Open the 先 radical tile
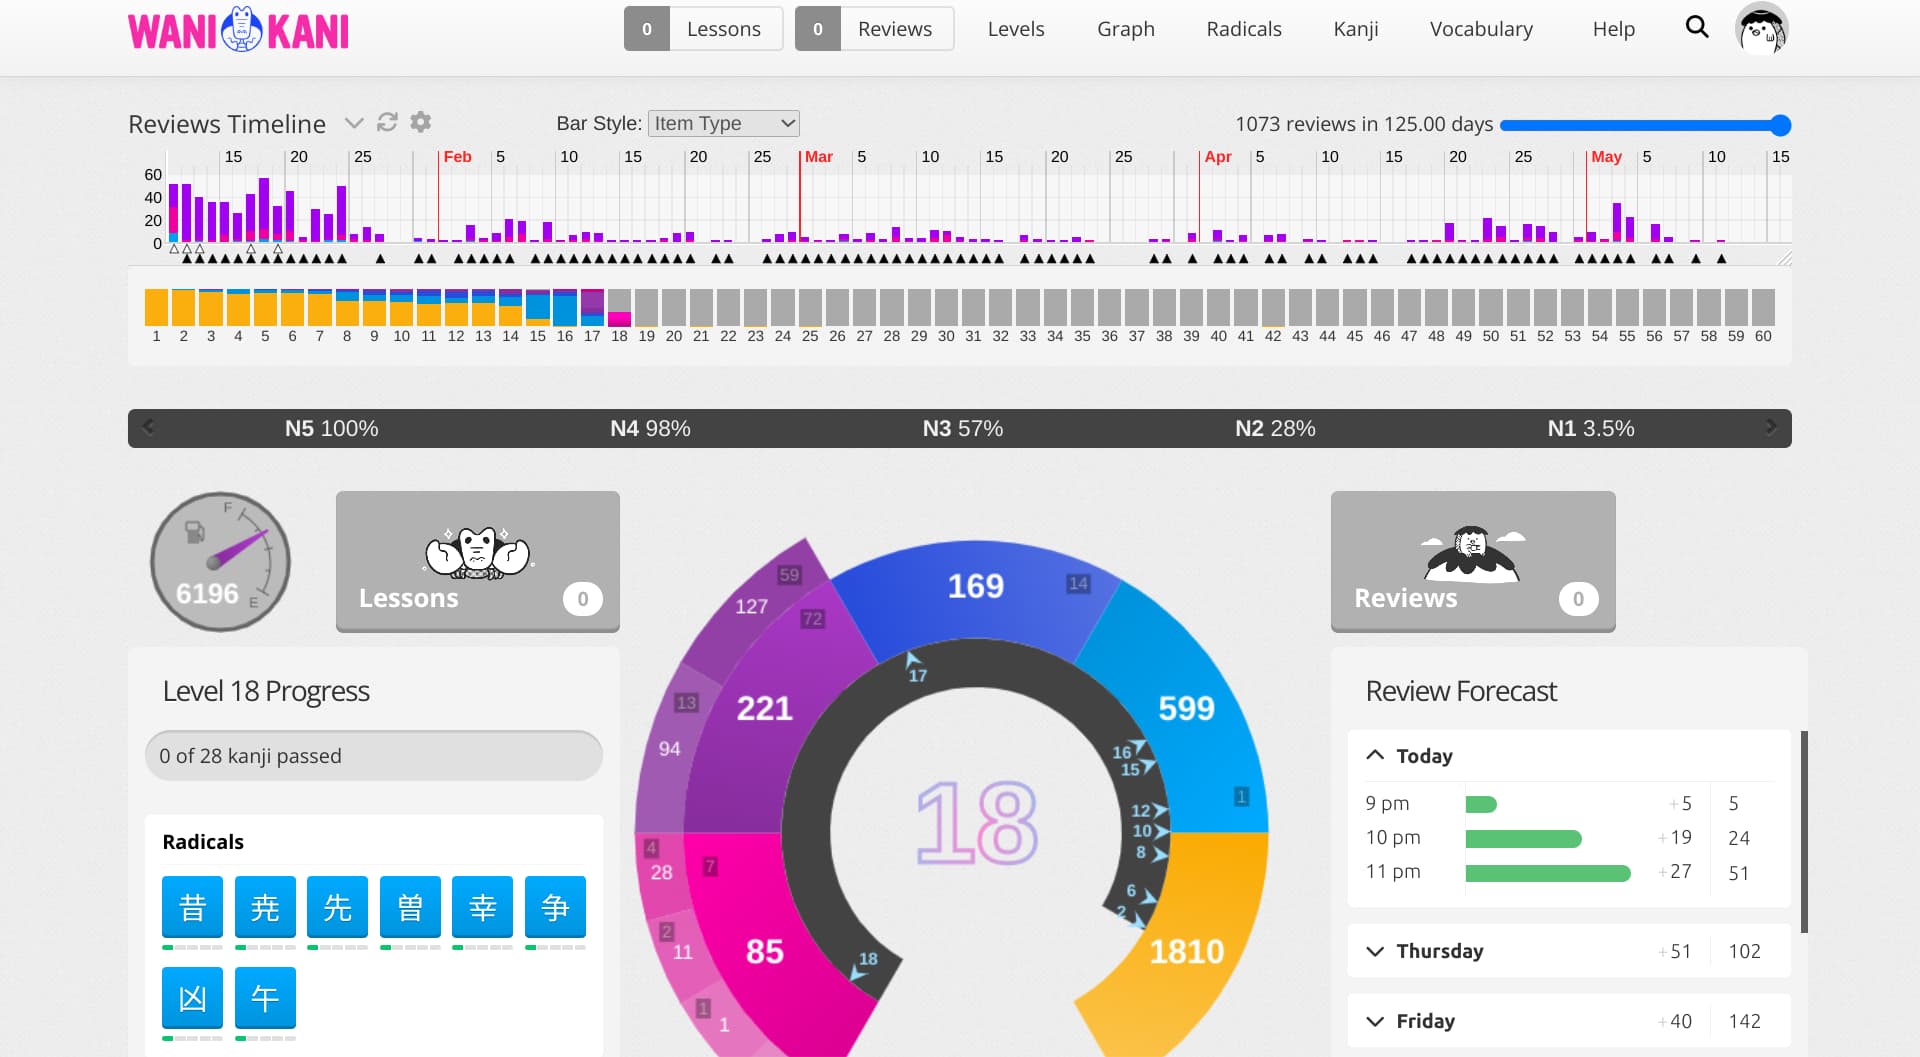The image size is (1920, 1057). [337, 906]
